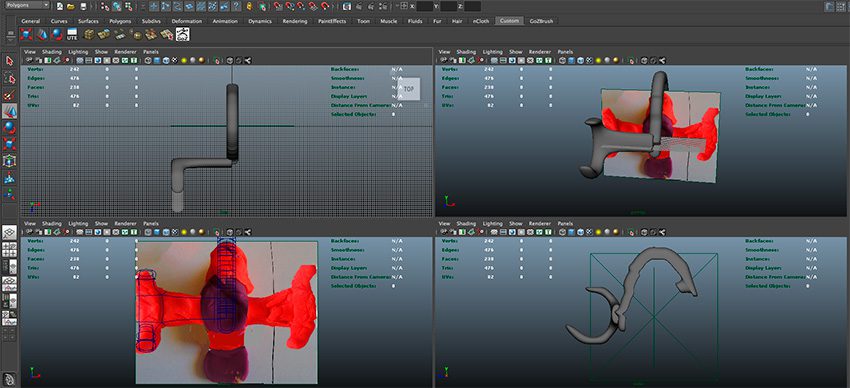Select the single perspective view layout
Screen dimensions: 850x388
(9, 232)
